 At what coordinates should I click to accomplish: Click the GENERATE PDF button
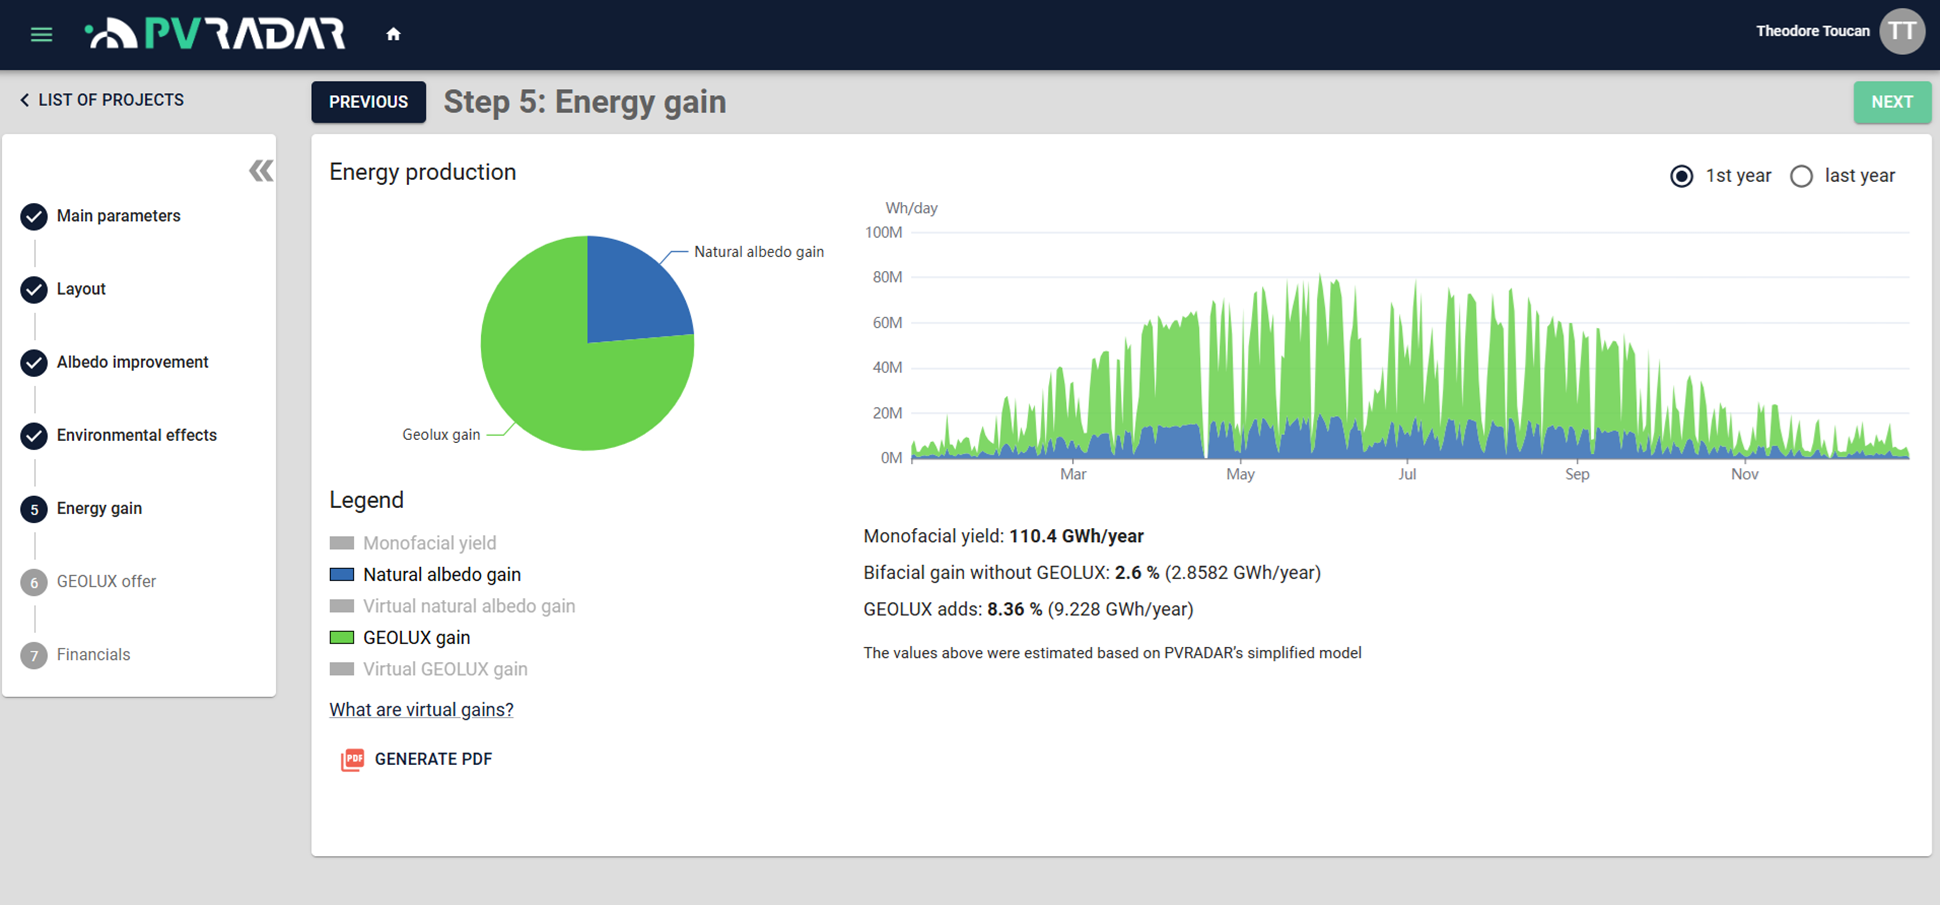point(417,759)
